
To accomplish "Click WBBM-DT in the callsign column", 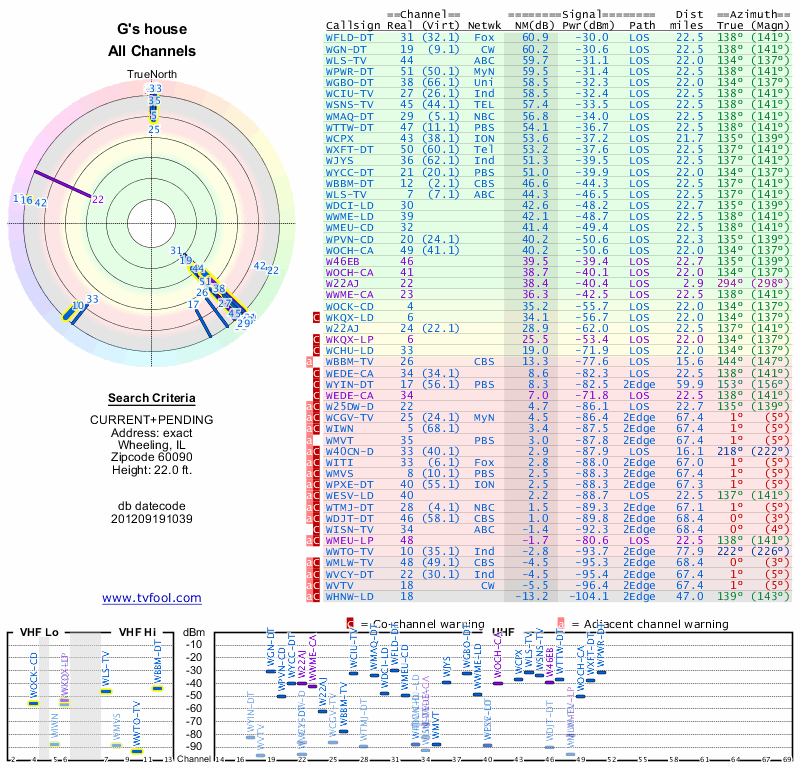I will point(349,184).
